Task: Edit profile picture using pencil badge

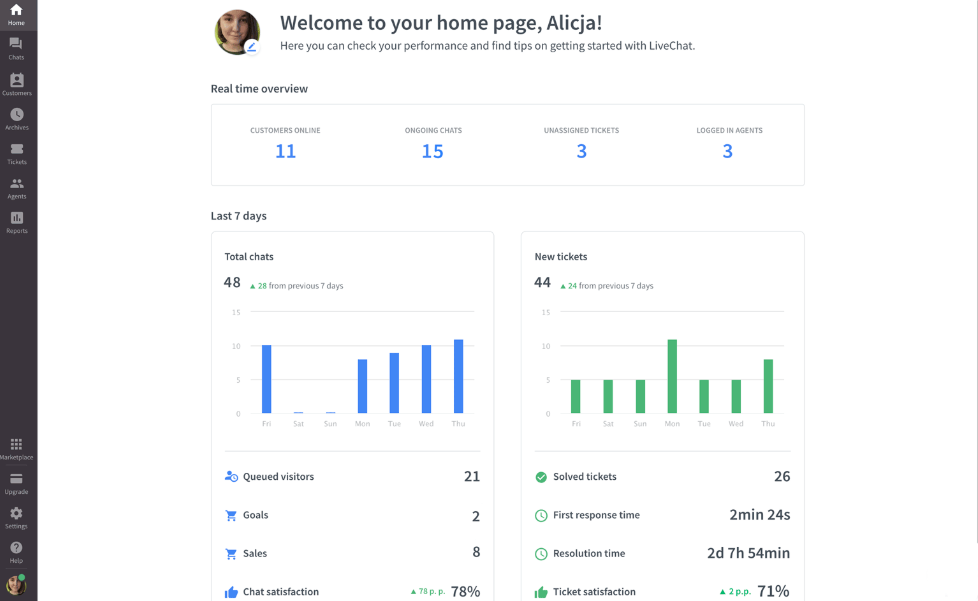Action: click(251, 46)
